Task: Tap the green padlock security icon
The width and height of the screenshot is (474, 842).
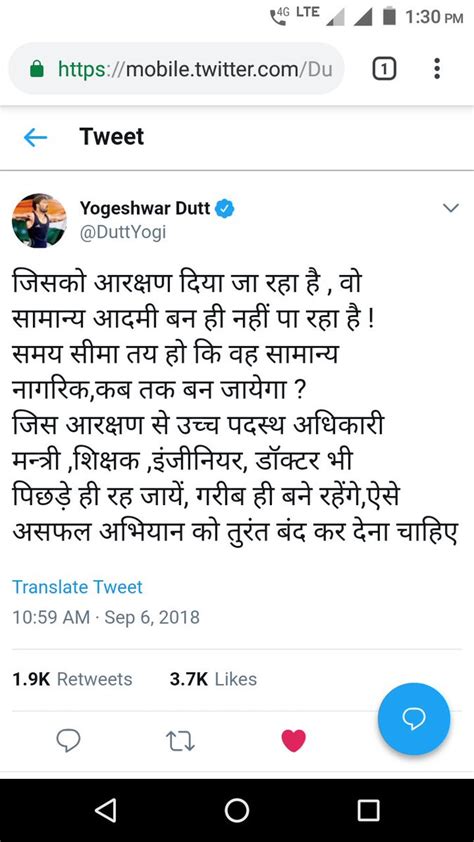Action: (x=37, y=69)
